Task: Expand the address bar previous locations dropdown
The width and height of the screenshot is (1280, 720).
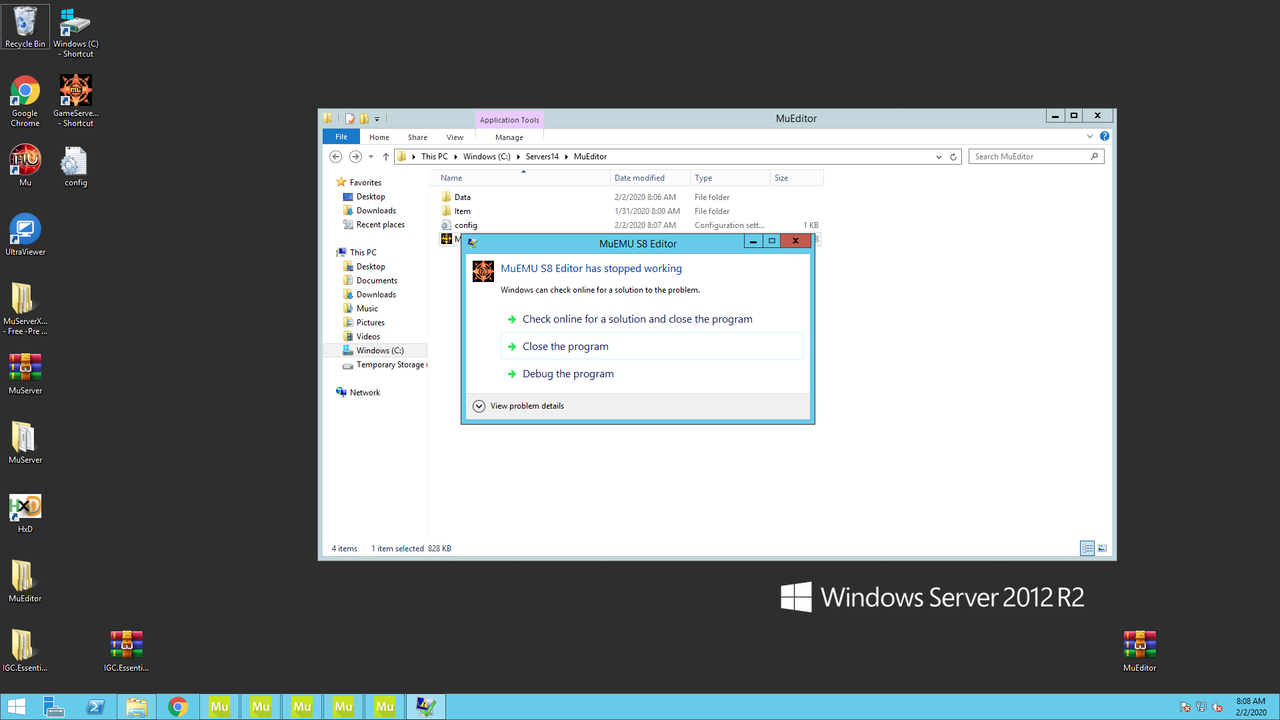Action: click(938, 157)
